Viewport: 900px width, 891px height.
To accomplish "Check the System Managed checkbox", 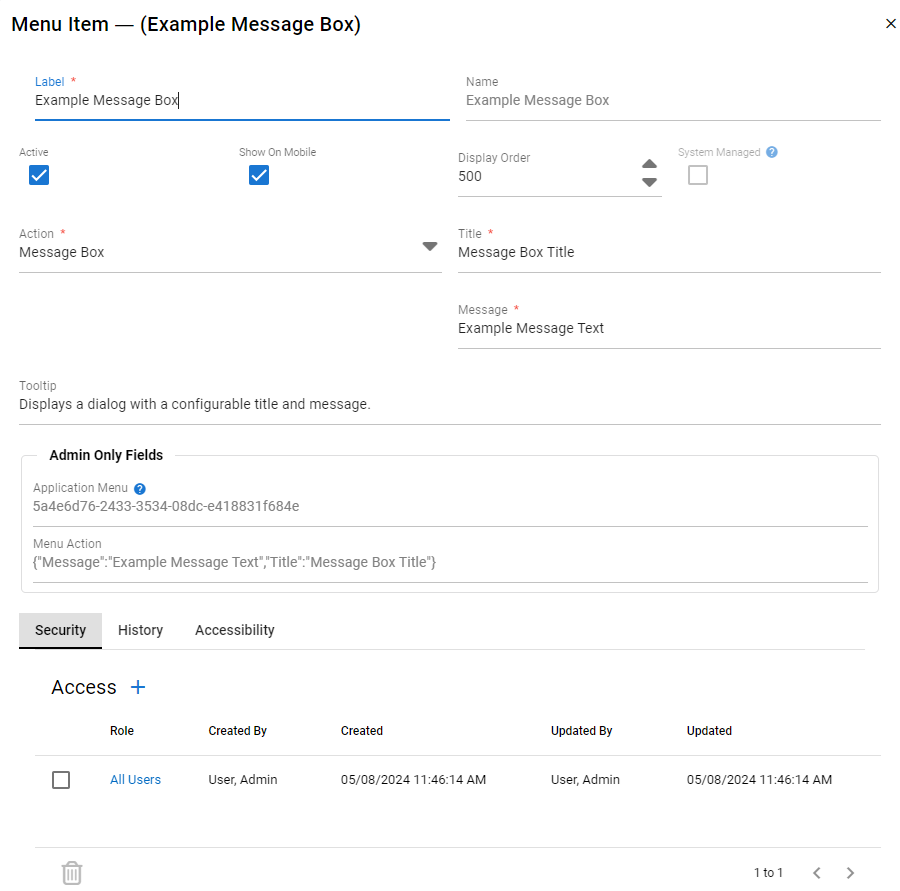I will [698, 175].
